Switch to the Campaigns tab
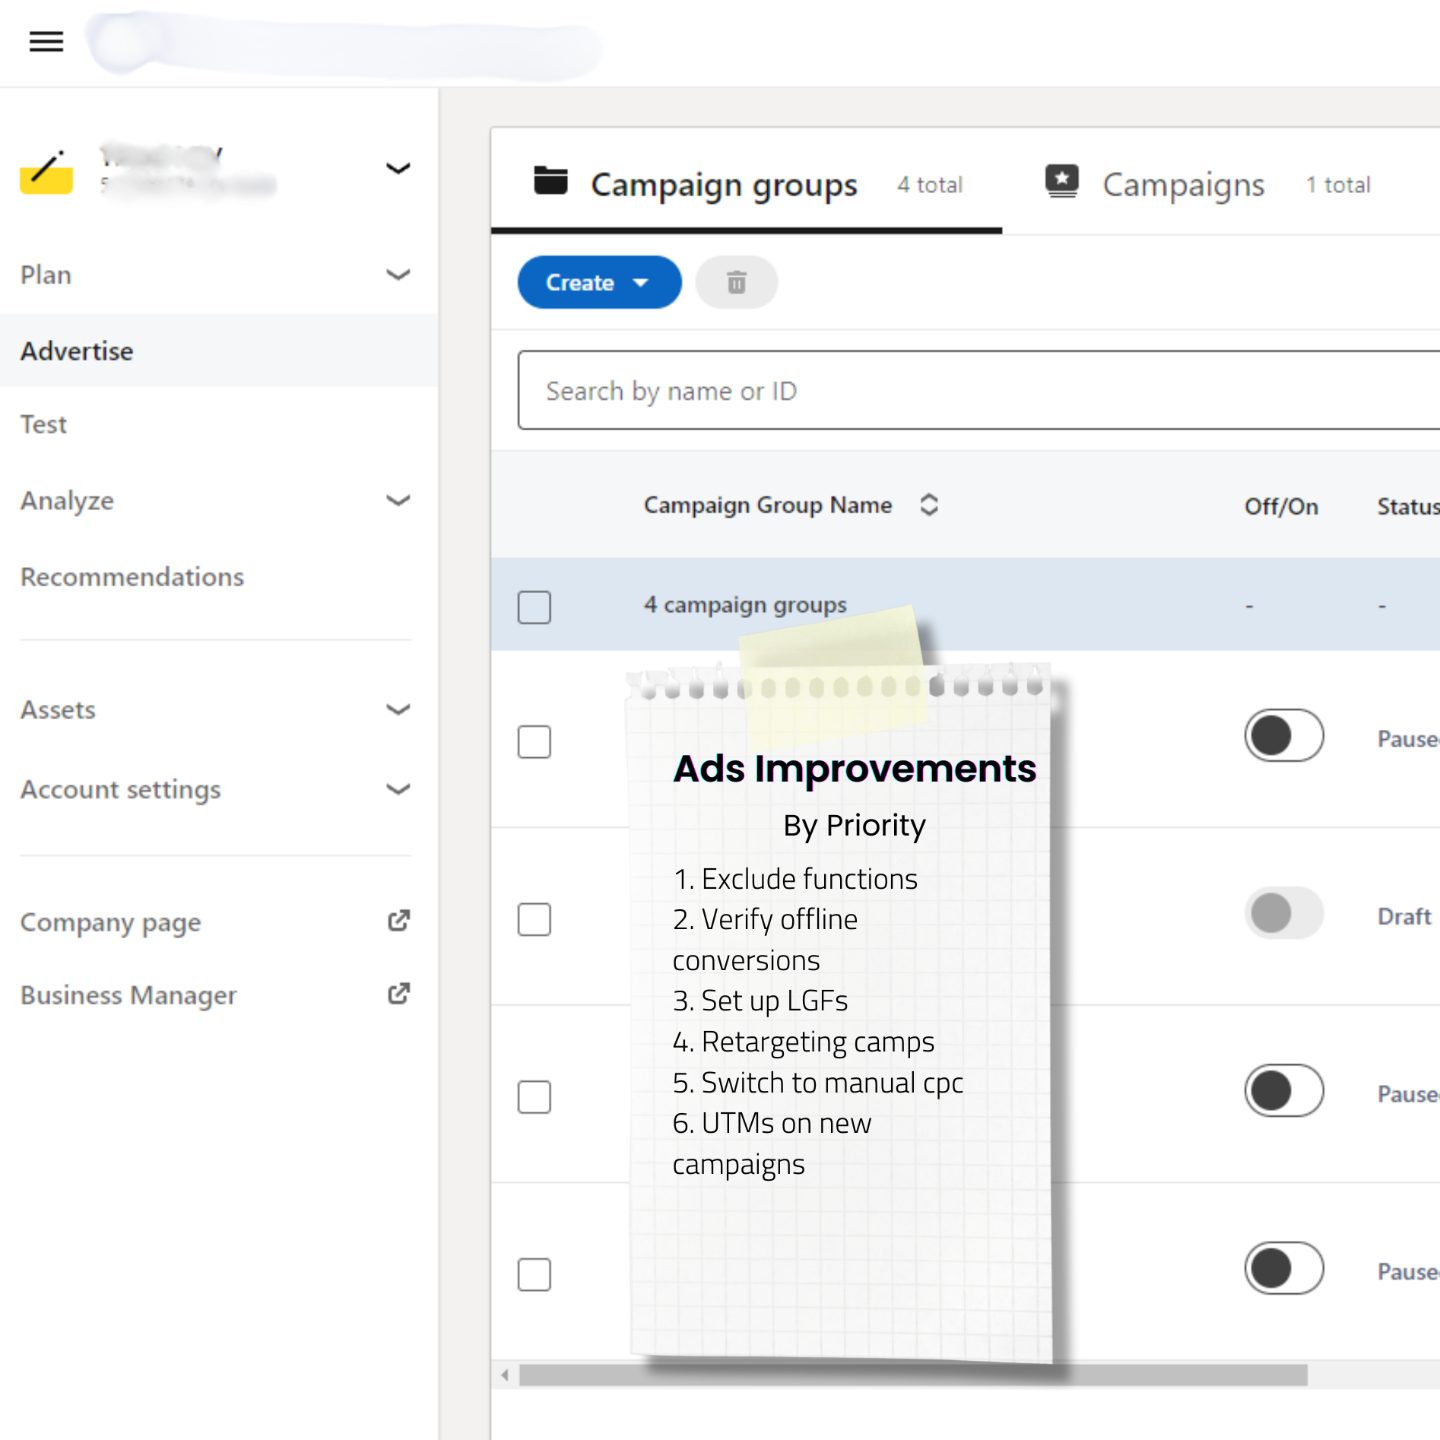The image size is (1440, 1440). click(x=1183, y=185)
